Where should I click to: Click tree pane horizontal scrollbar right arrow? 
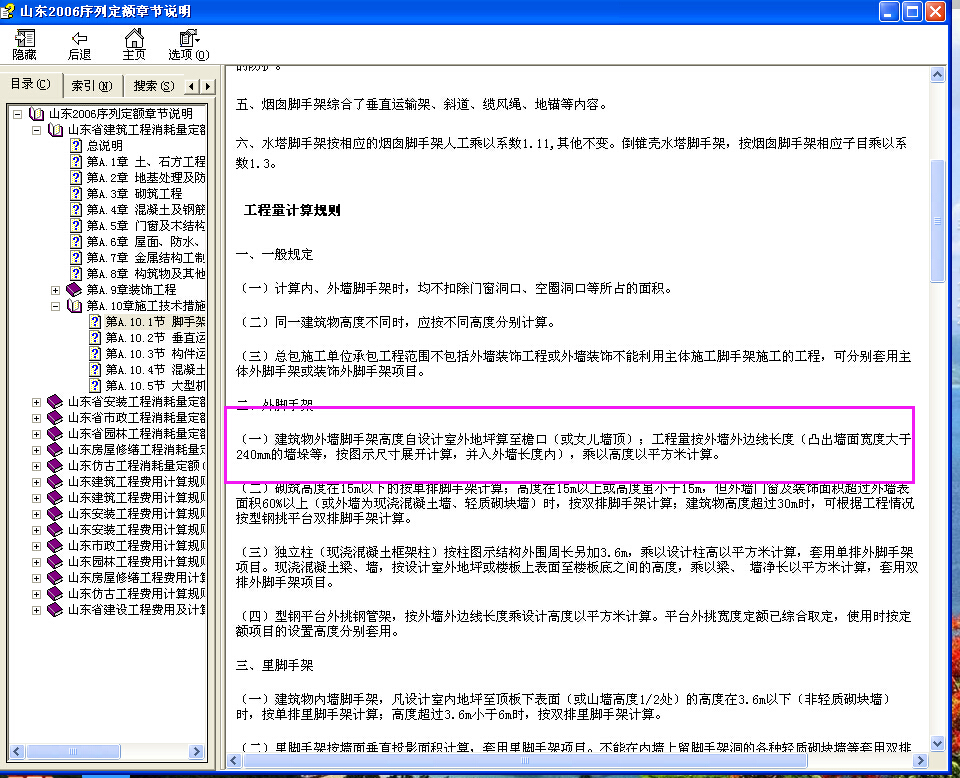pyautogui.click(x=197, y=751)
